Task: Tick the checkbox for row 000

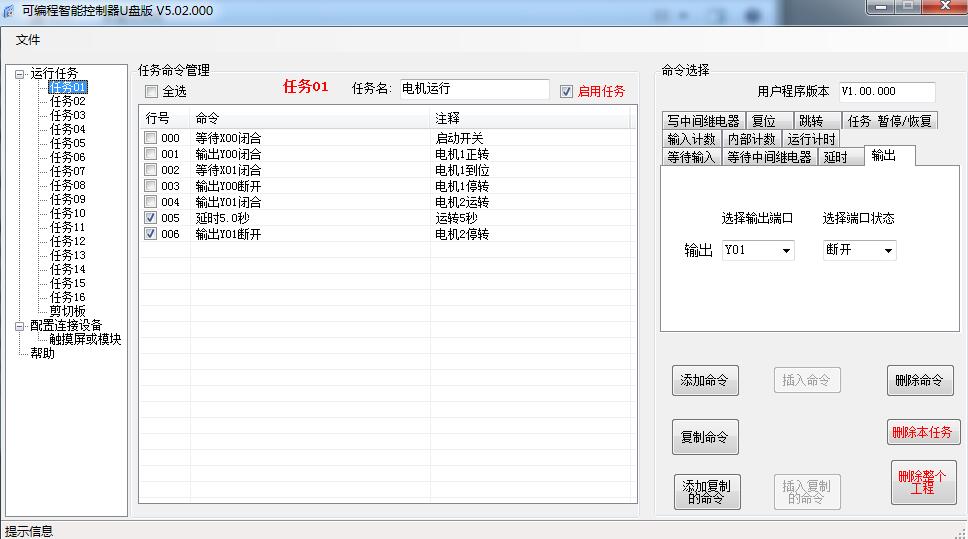Action: click(x=150, y=138)
